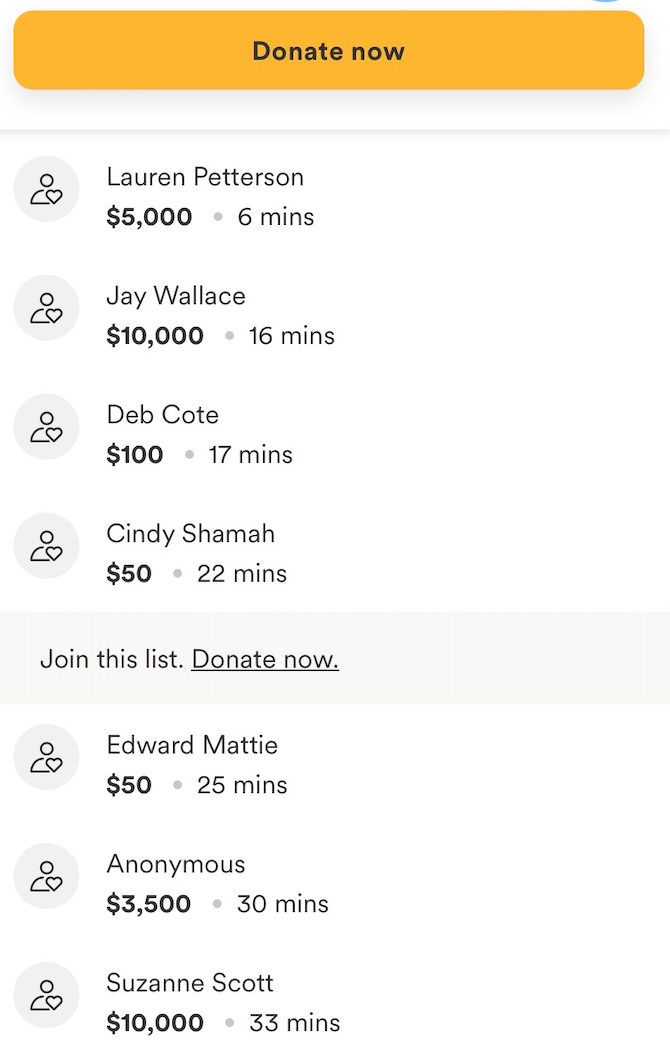Click Deb Cote's donor avatar icon
This screenshot has width=670, height=1054.
pos(46,427)
